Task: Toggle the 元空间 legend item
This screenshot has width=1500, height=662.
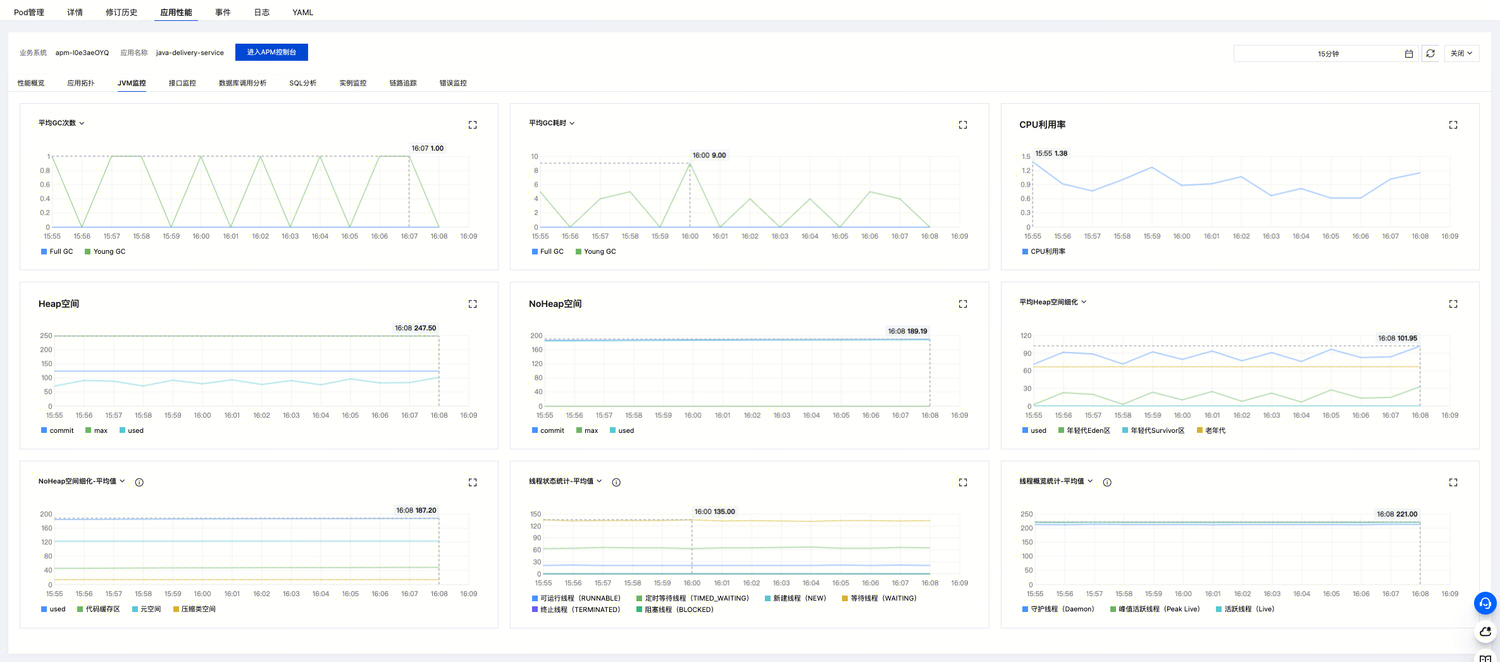Action: pyautogui.click(x=146, y=609)
